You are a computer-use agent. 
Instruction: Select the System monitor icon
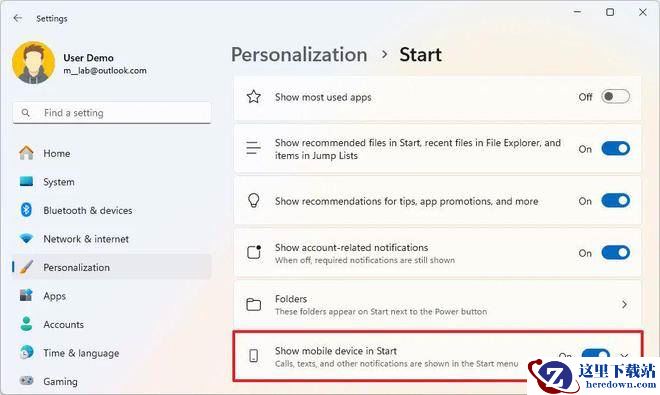[26, 181]
